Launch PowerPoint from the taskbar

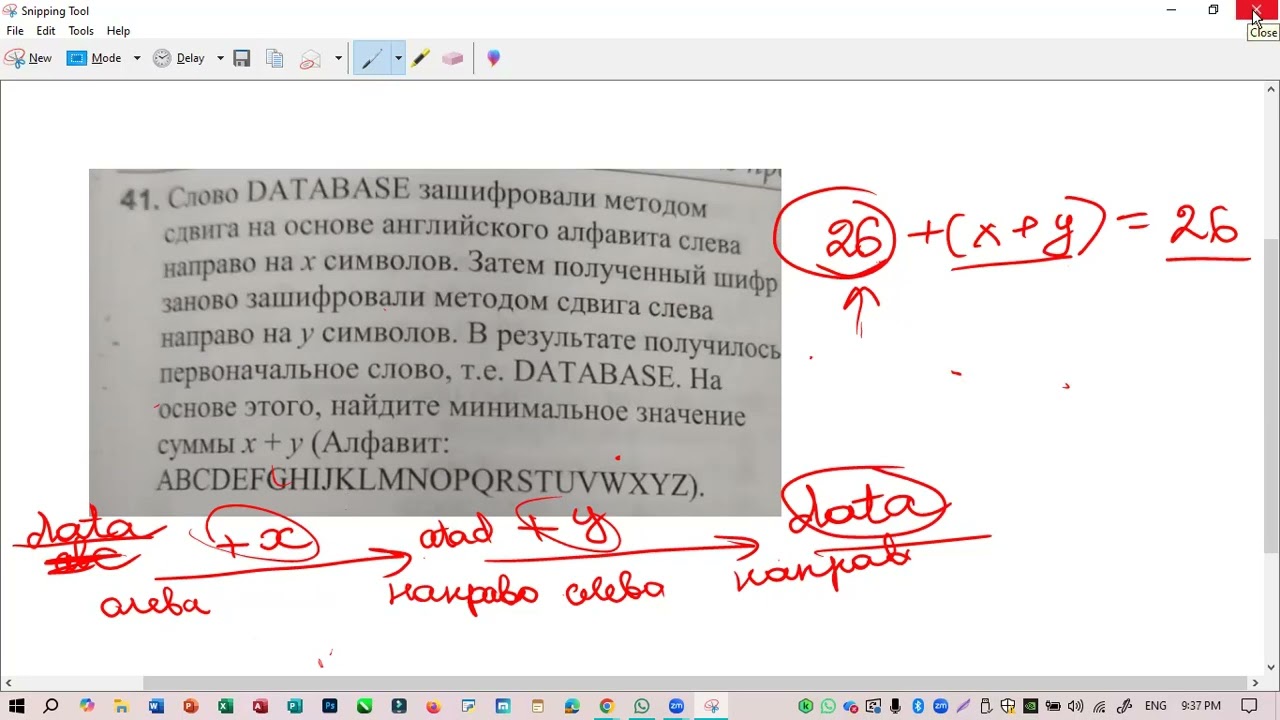click(x=190, y=706)
